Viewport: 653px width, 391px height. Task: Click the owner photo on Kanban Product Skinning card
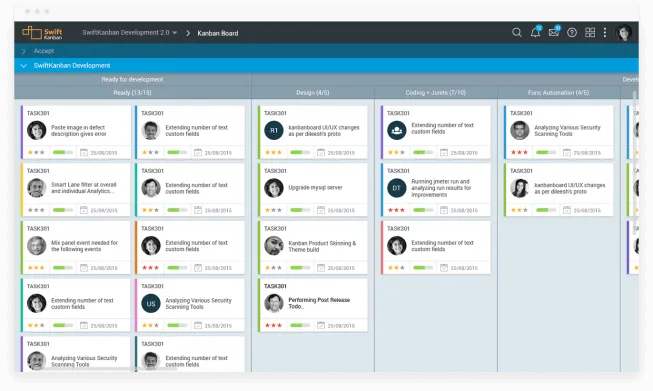(x=274, y=246)
